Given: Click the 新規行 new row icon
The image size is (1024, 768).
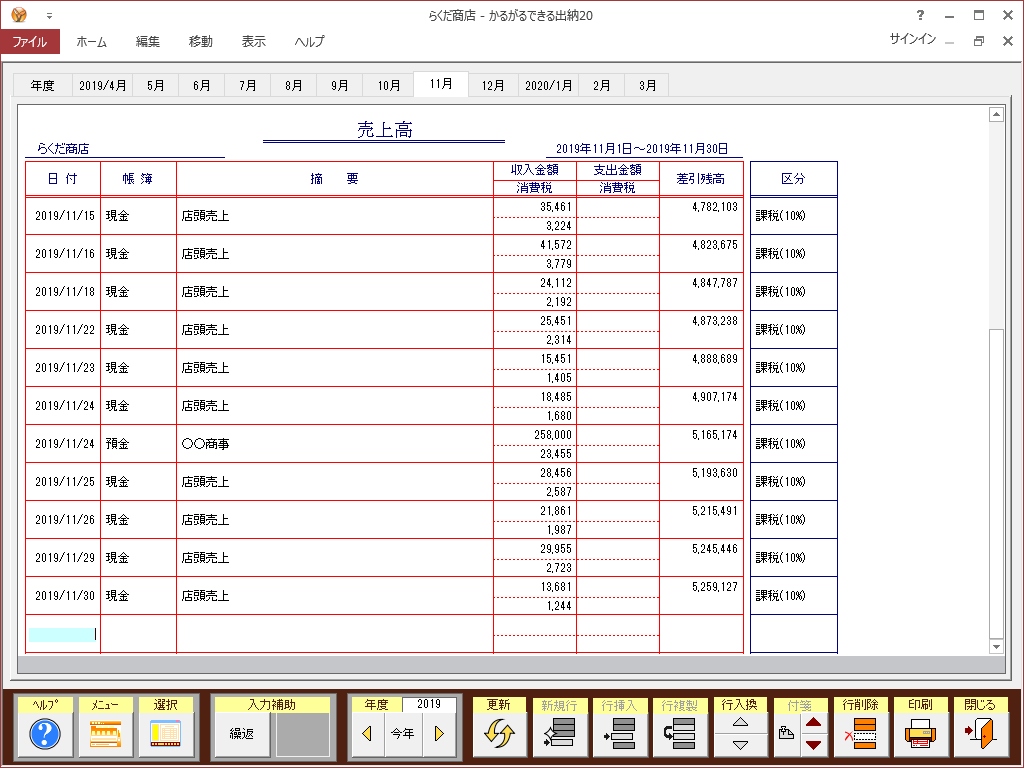Looking at the screenshot, I should 559,734.
